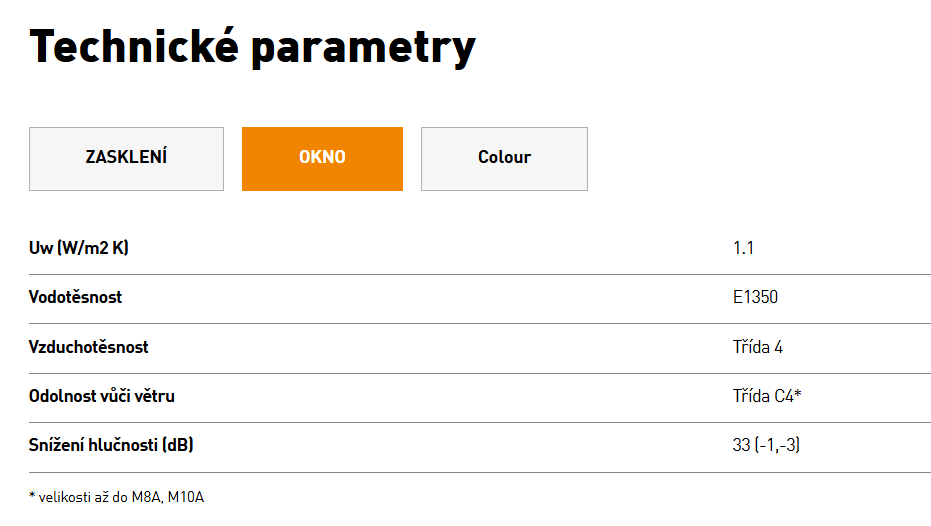The height and width of the screenshot is (526, 931).
Task: Click the Uw (W/m2 K) row label
Action: coord(79,248)
